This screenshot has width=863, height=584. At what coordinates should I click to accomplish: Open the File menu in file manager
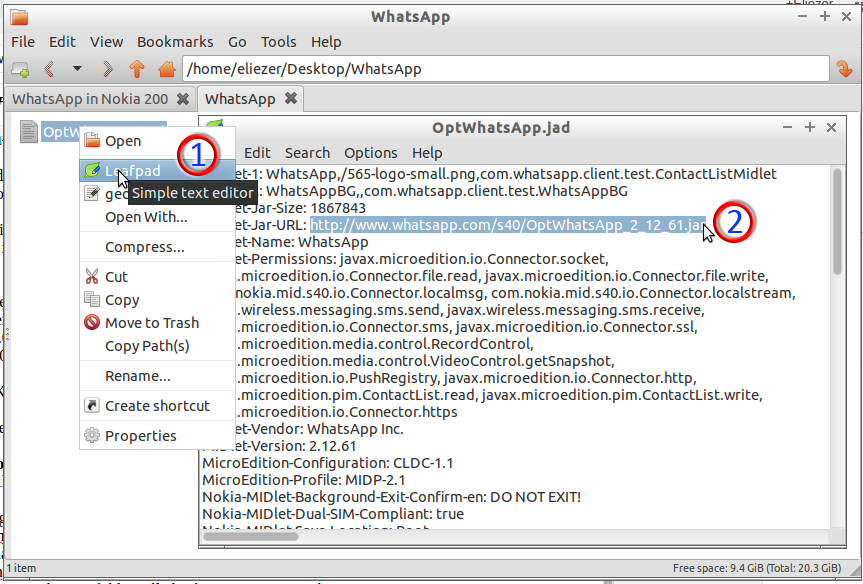pyautogui.click(x=23, y=42)
